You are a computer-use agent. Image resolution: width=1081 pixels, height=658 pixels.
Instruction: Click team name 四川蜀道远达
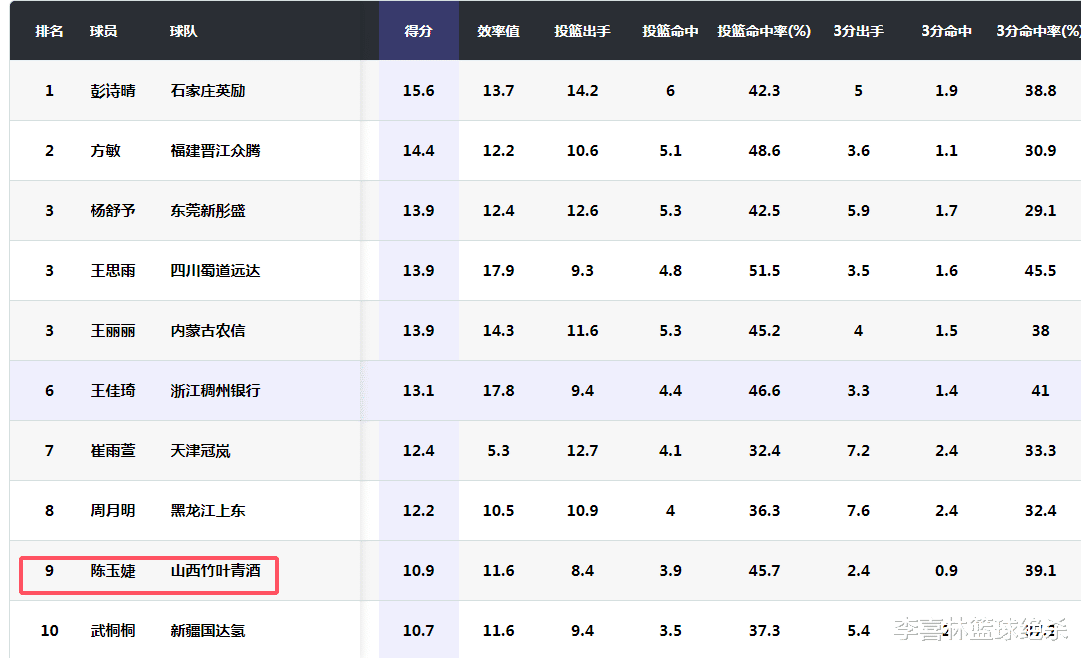pos(216,271)
